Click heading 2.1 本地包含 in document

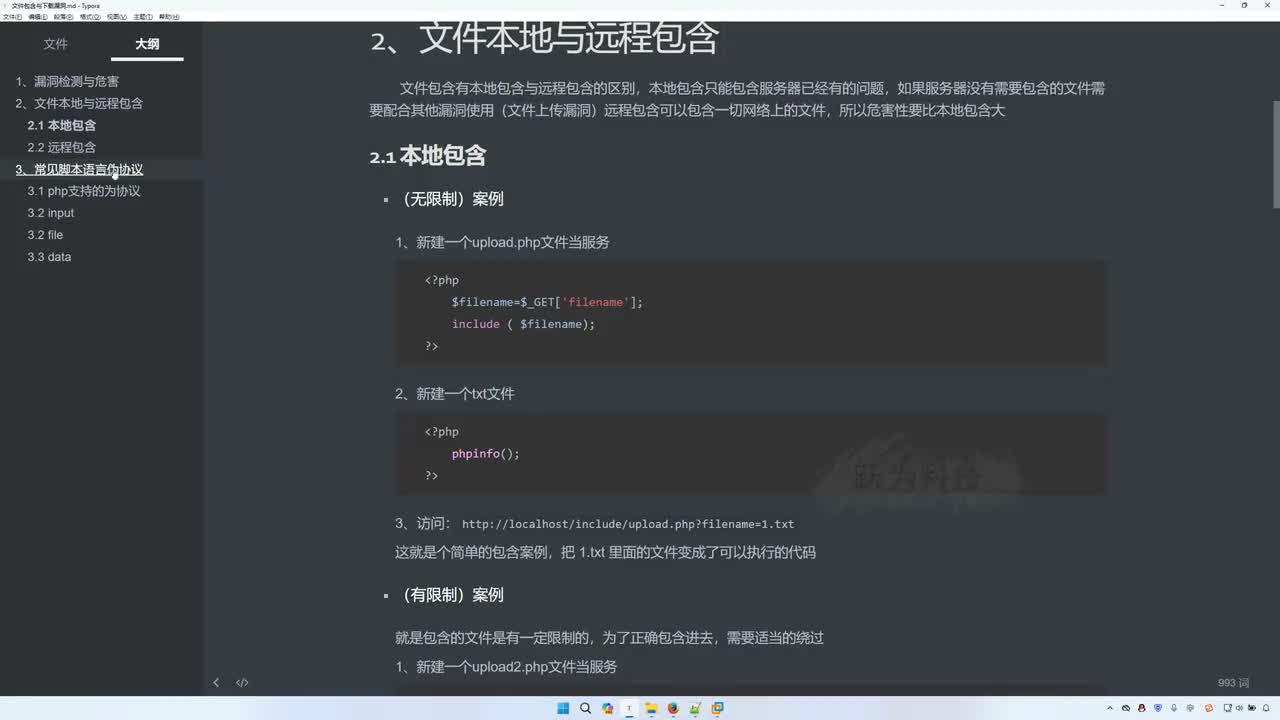coord(428,156)
